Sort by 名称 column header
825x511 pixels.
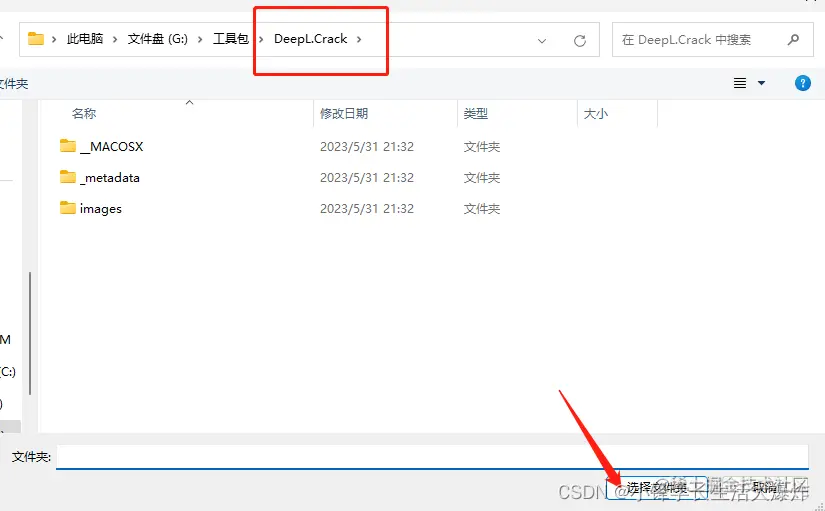84,114
